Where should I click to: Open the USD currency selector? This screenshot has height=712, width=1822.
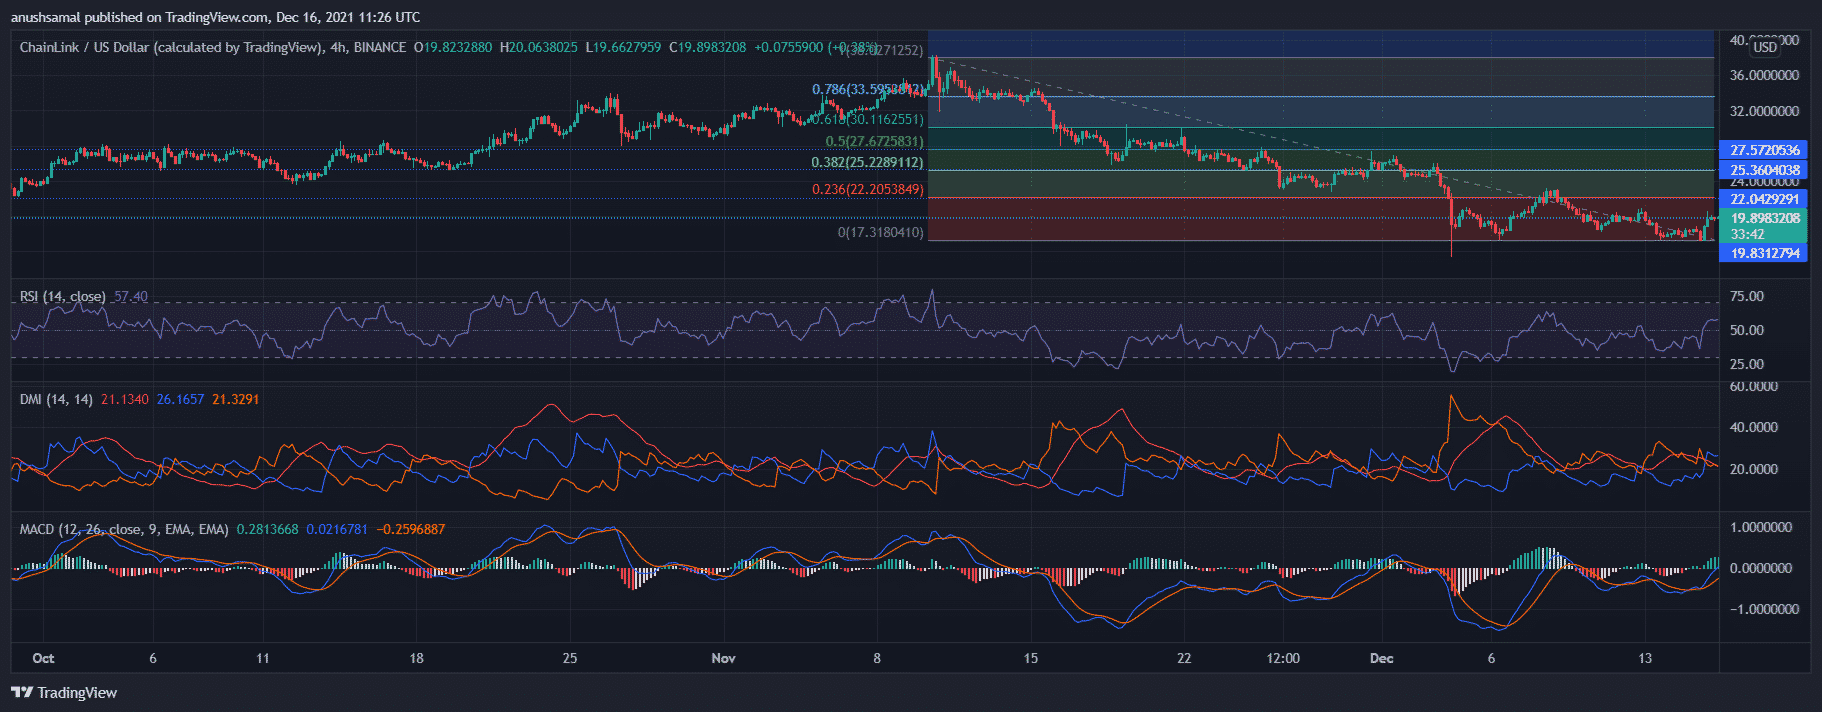click(1765, 47)
